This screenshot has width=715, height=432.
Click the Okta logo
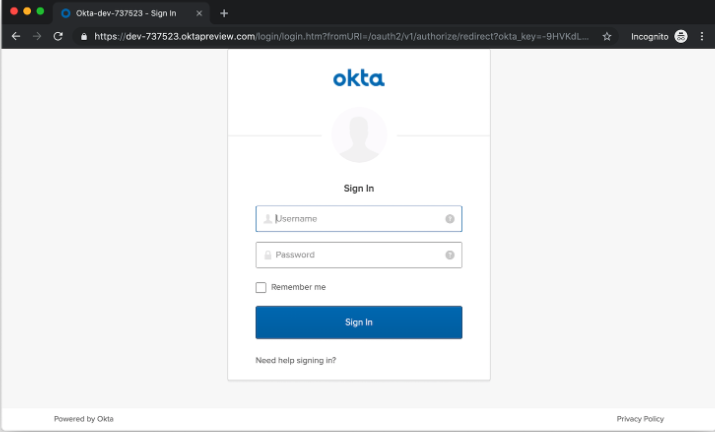[x=359, y=78]
